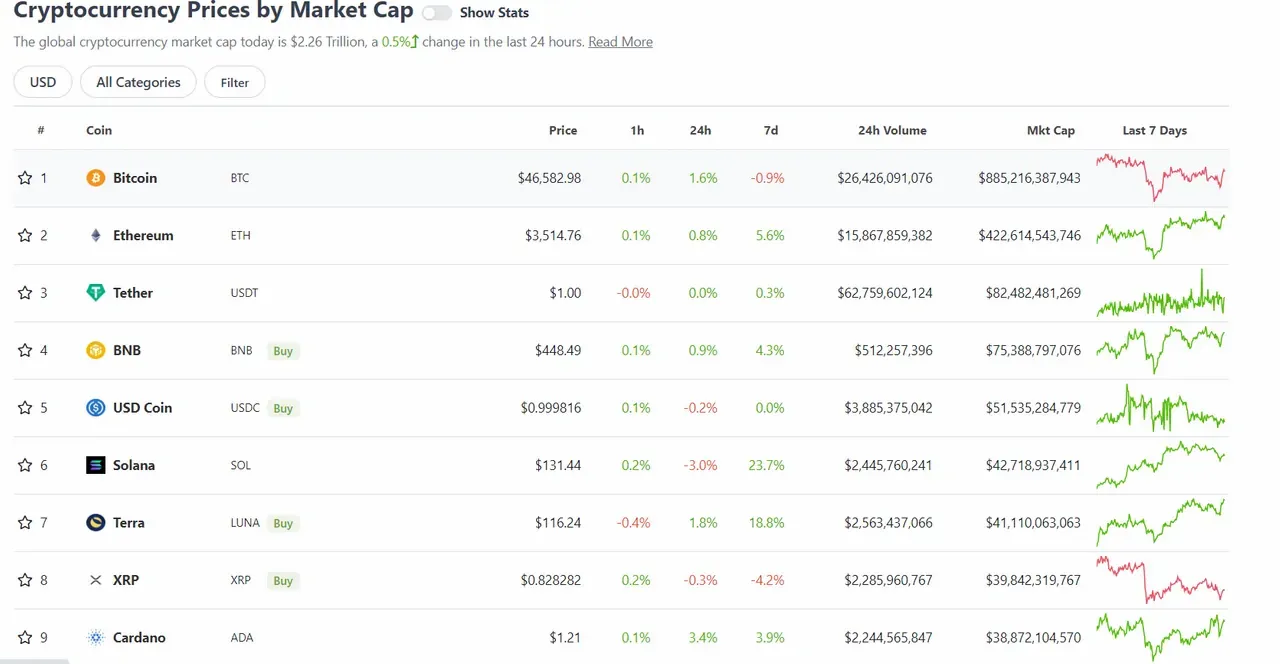Sort by Mkt Cap column

tap(1051, 130)
